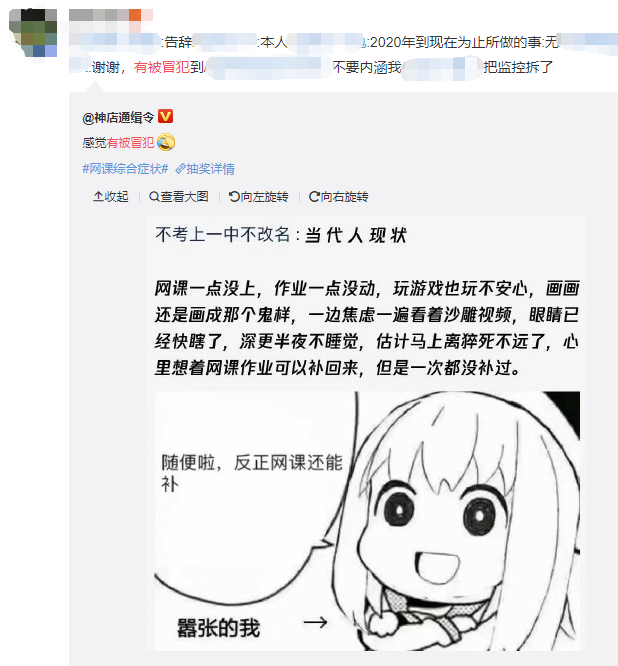The width and height of the screenshot is (618, 666).
Task: Open the 抽奖详情 lottery details link
Action: pos(210,169)
